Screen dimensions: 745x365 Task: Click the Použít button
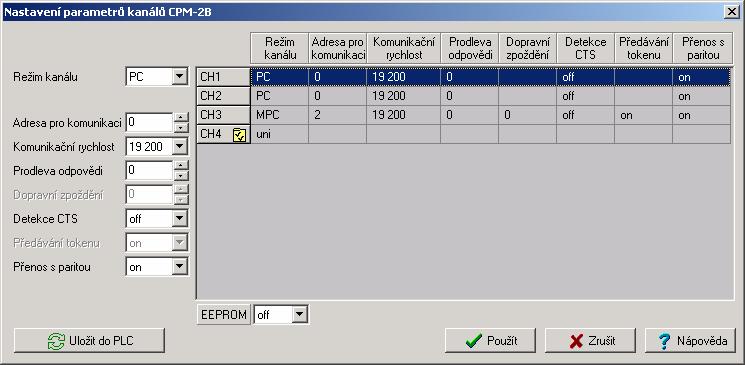(490, 341)
